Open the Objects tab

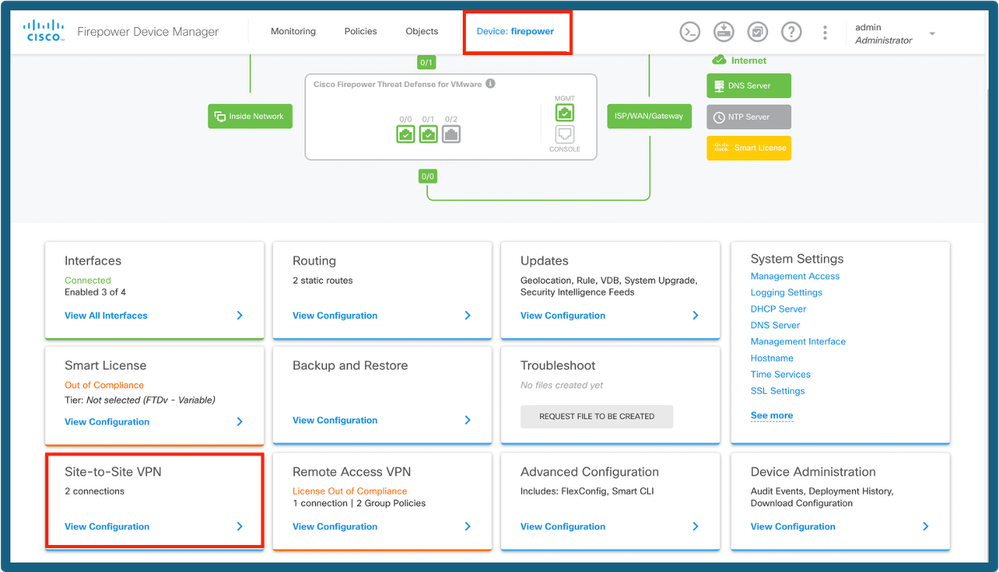(422, 31)
